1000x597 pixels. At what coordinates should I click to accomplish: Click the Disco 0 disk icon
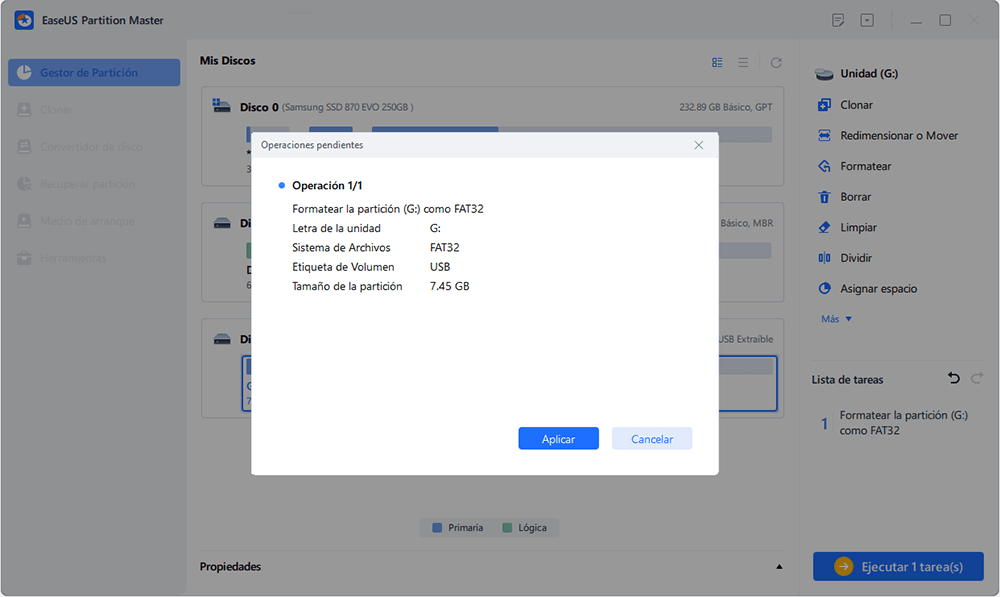point(221,106)
